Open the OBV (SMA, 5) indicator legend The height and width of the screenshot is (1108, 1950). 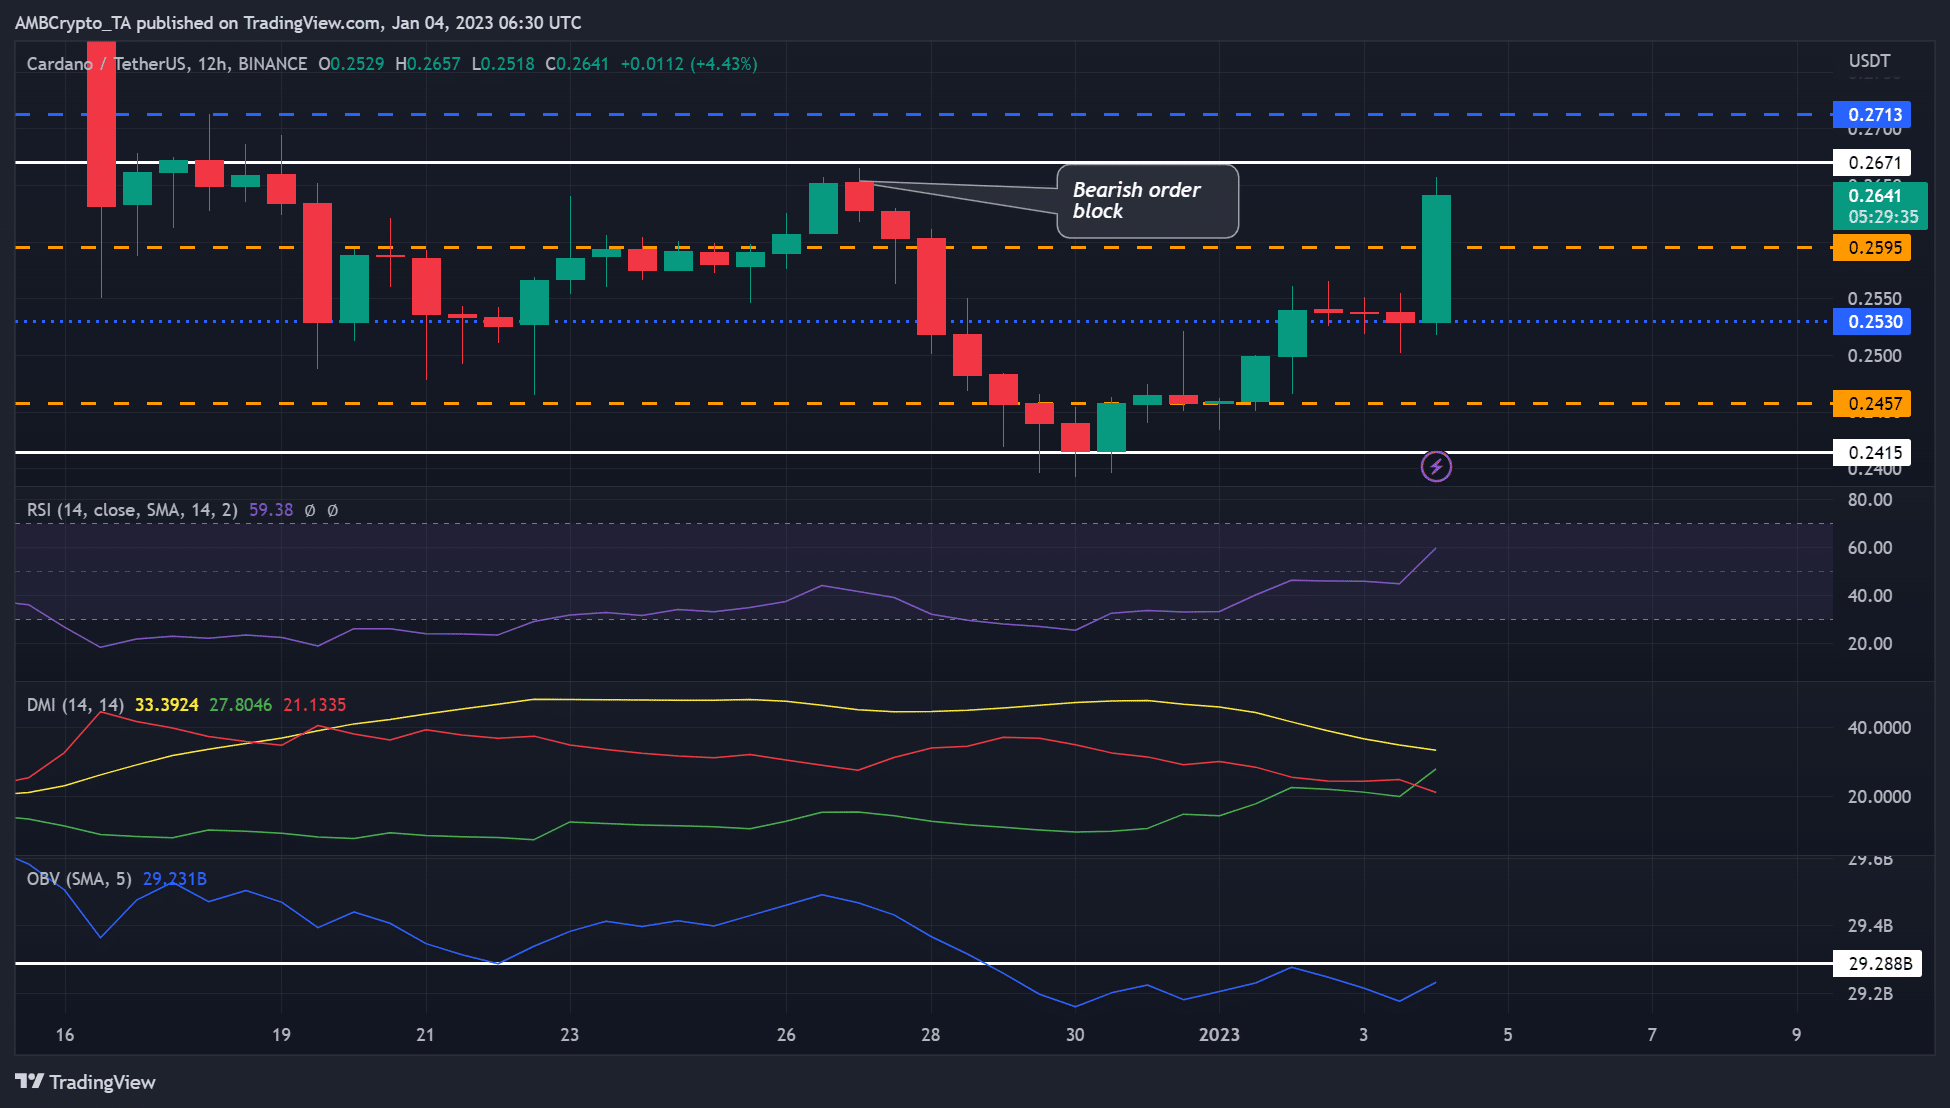[x=79, y=879]
